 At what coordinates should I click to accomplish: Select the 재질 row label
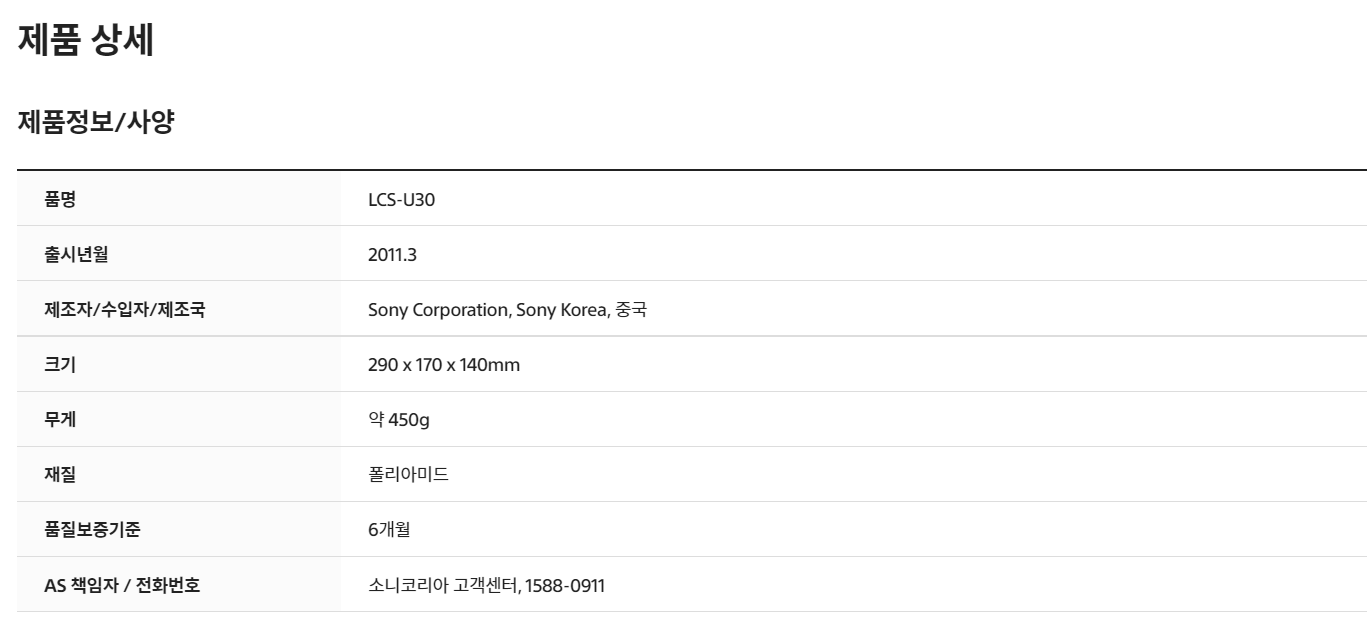[x=60, y=474]
